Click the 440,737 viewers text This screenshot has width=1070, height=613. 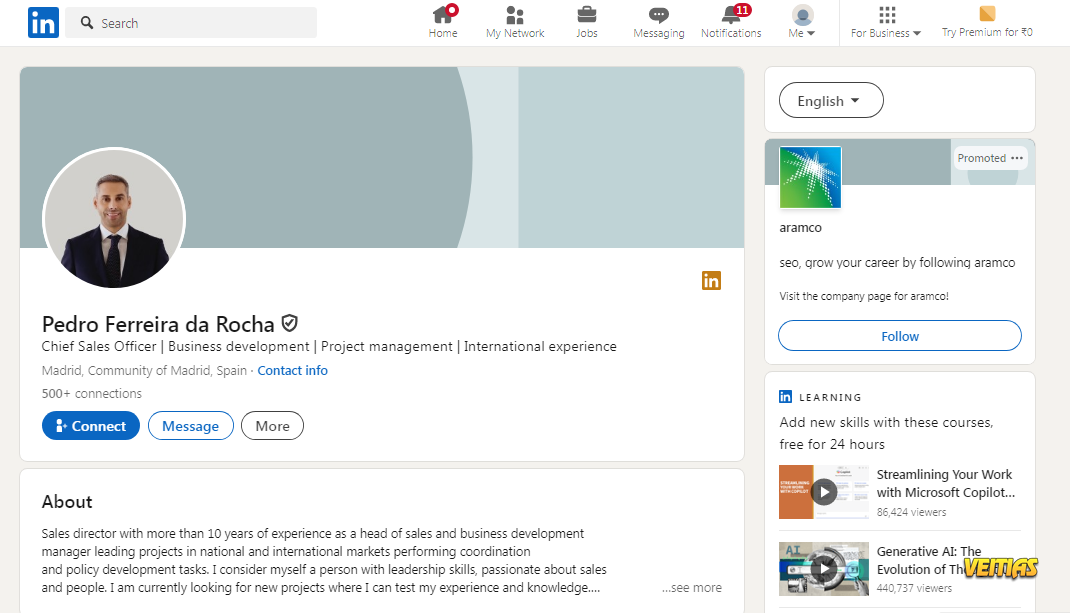[914, 588]
